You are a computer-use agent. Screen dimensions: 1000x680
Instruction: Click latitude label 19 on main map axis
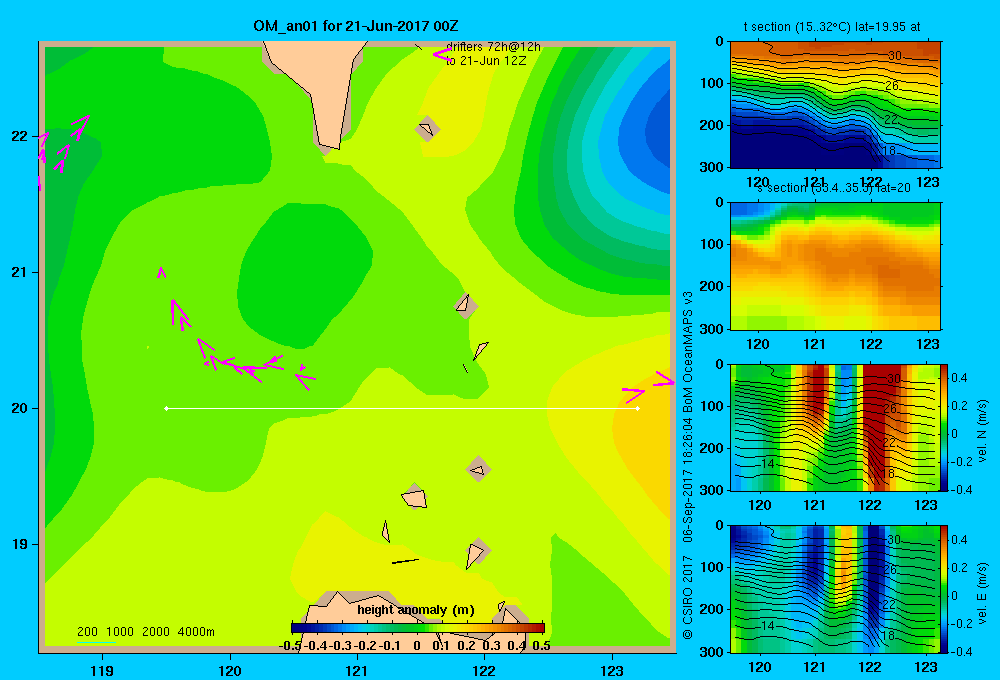19,544
